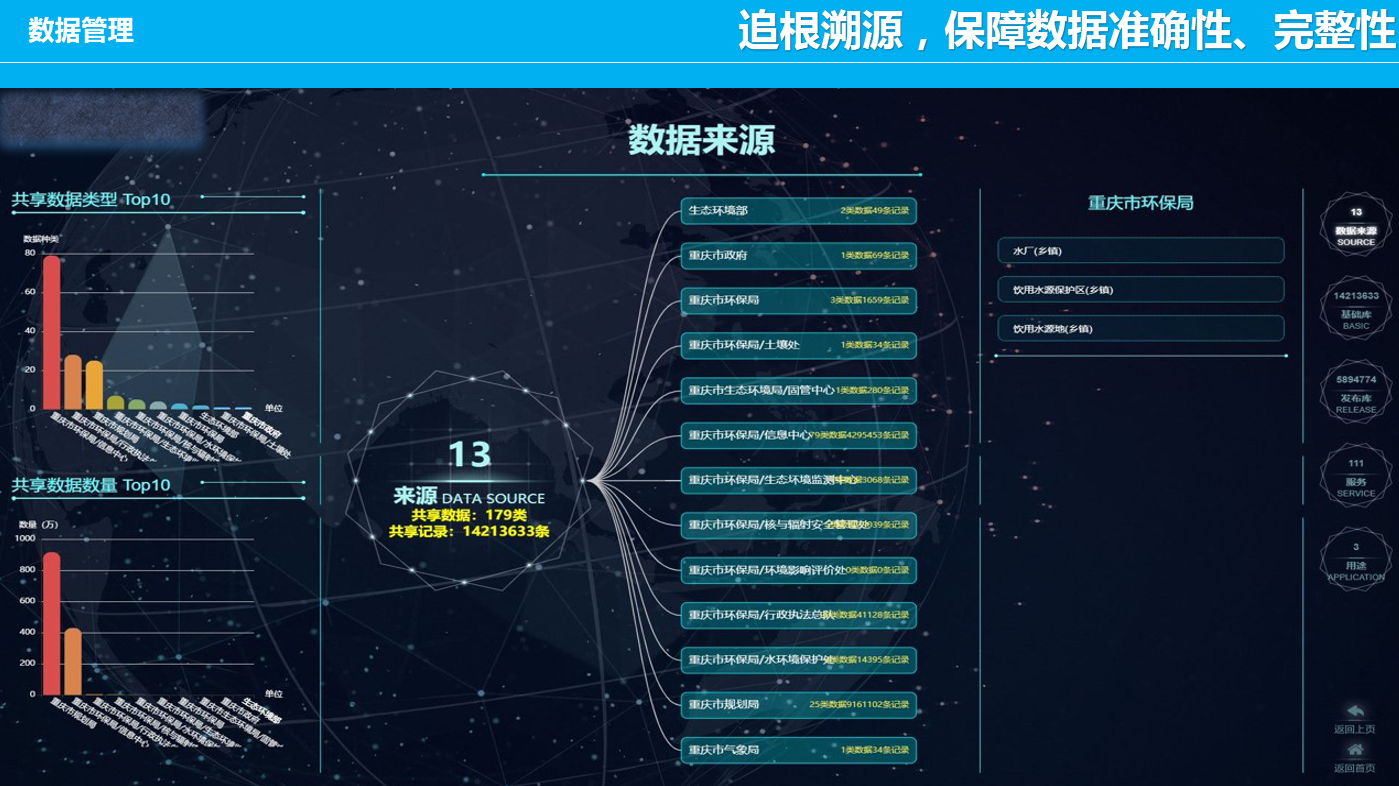Screen dimensions: 1399x786
Task: Click the tallest red bar in 共享数据类型 chart
Action: pyautogui.click(x=51, y=332)
